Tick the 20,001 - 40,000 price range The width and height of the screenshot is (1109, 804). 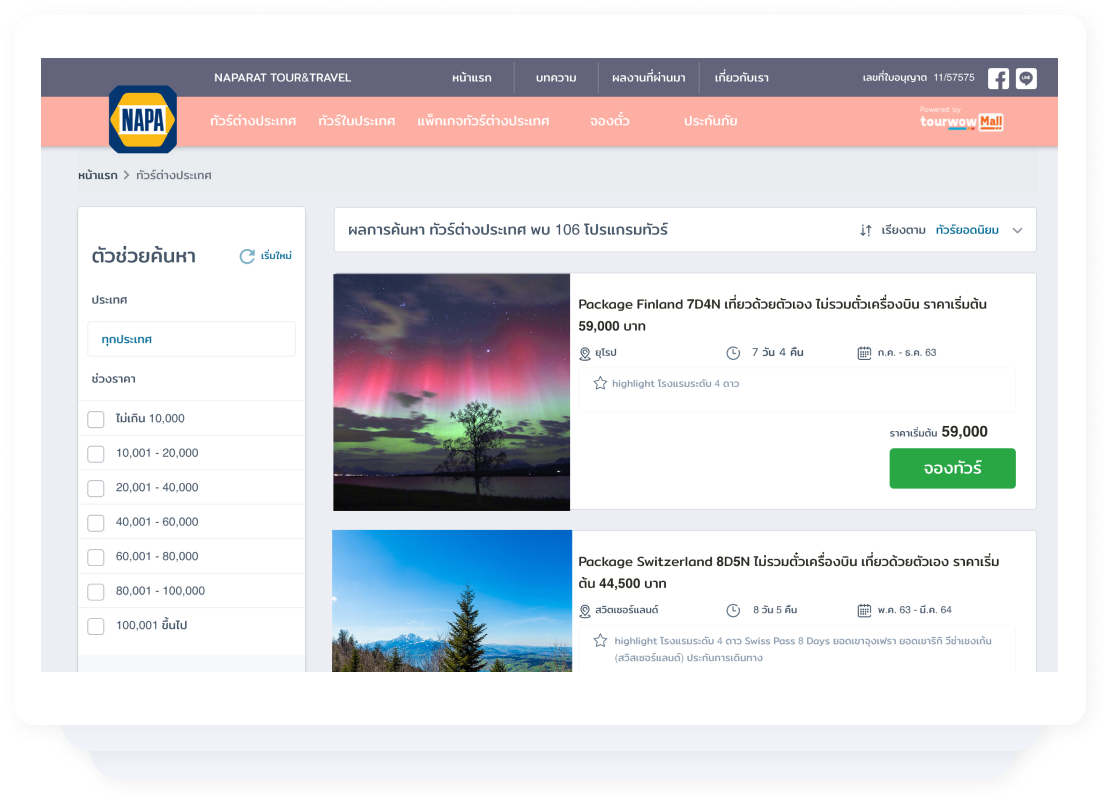pyautogui.click(x=96, y=488)
